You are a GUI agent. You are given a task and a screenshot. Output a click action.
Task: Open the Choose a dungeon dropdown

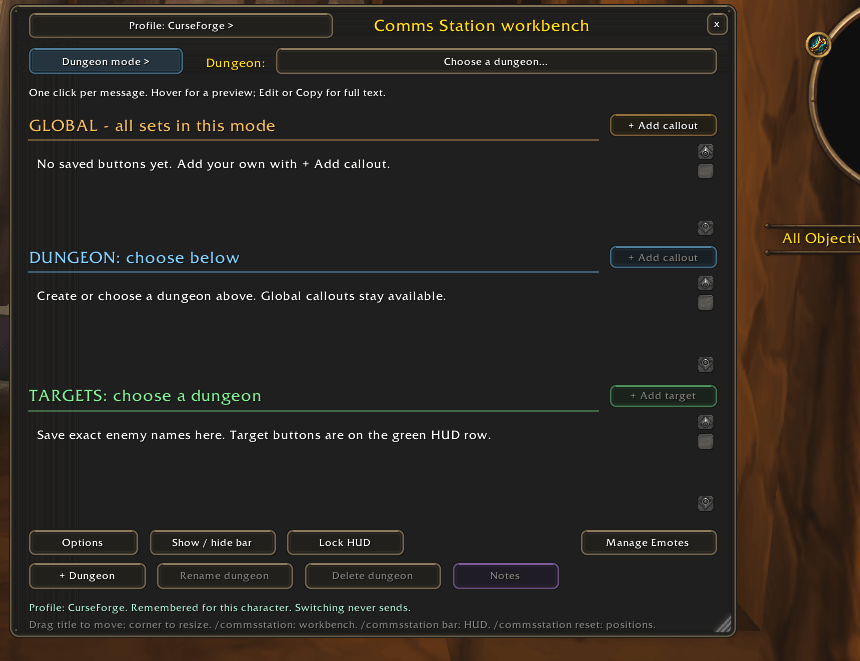(496, 61)
